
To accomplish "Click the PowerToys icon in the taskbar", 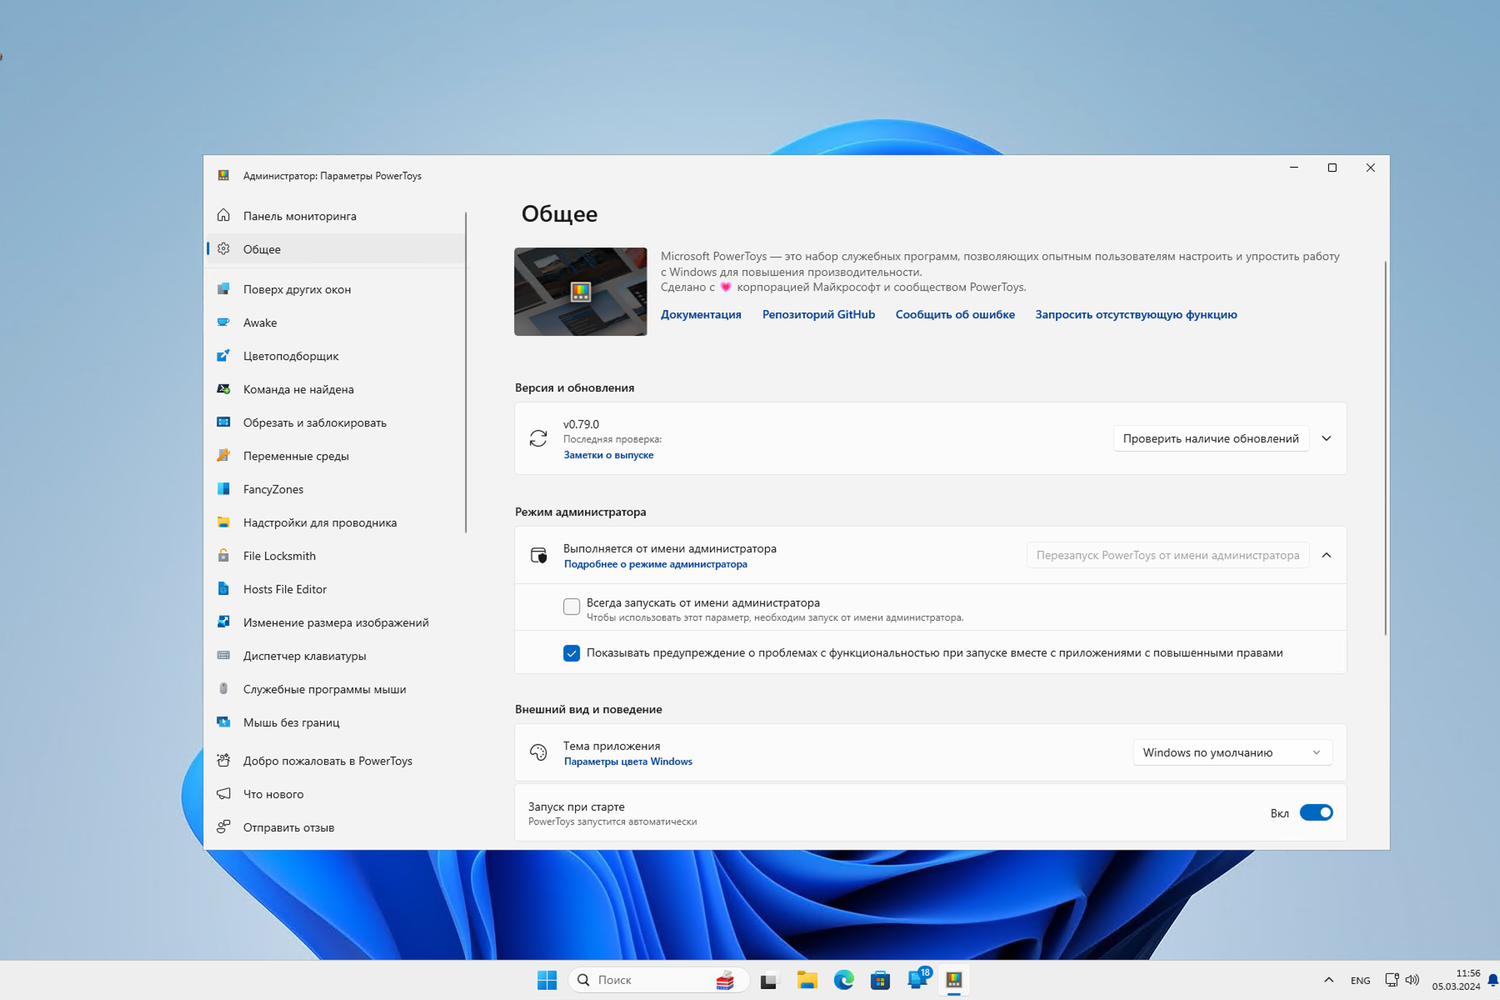I will pos(954,980).
